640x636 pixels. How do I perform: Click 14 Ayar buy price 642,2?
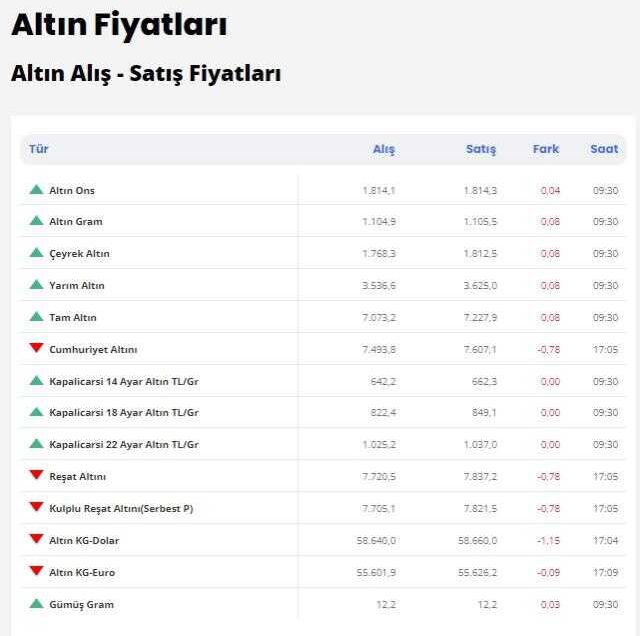pos(383,381)
